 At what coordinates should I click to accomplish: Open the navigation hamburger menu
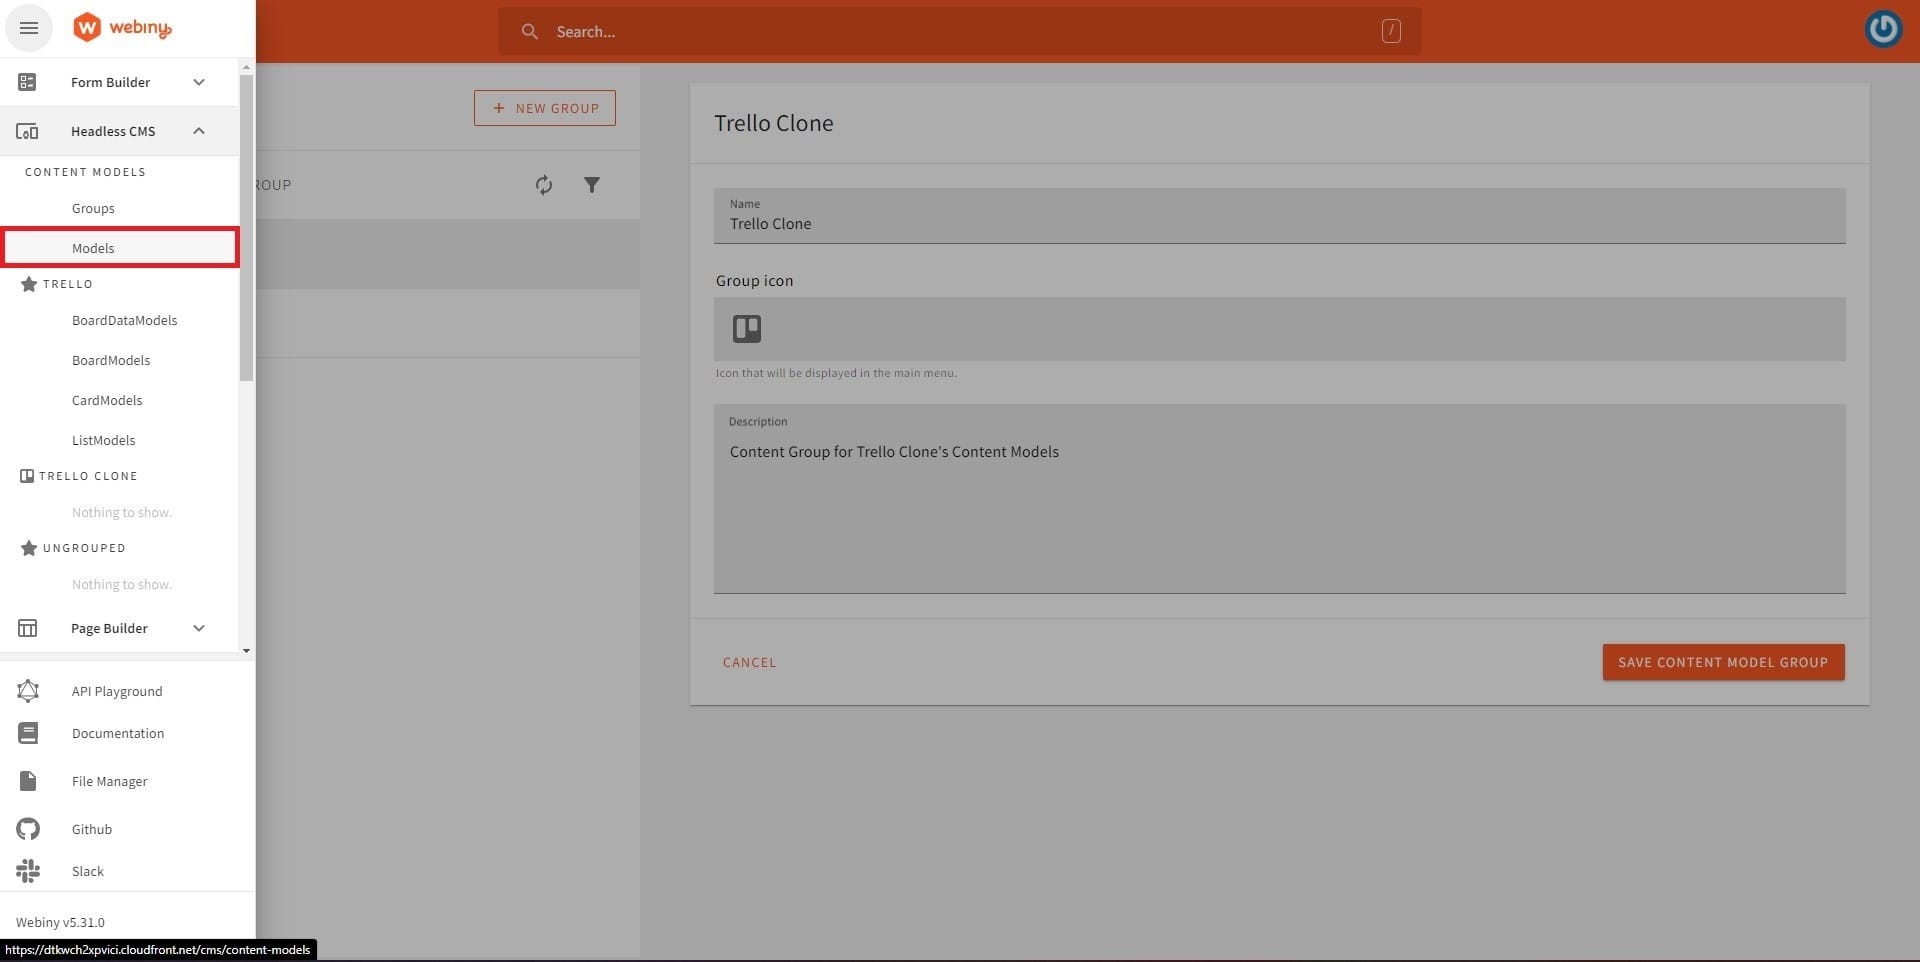pyautogui.click(x=29, y=27)
